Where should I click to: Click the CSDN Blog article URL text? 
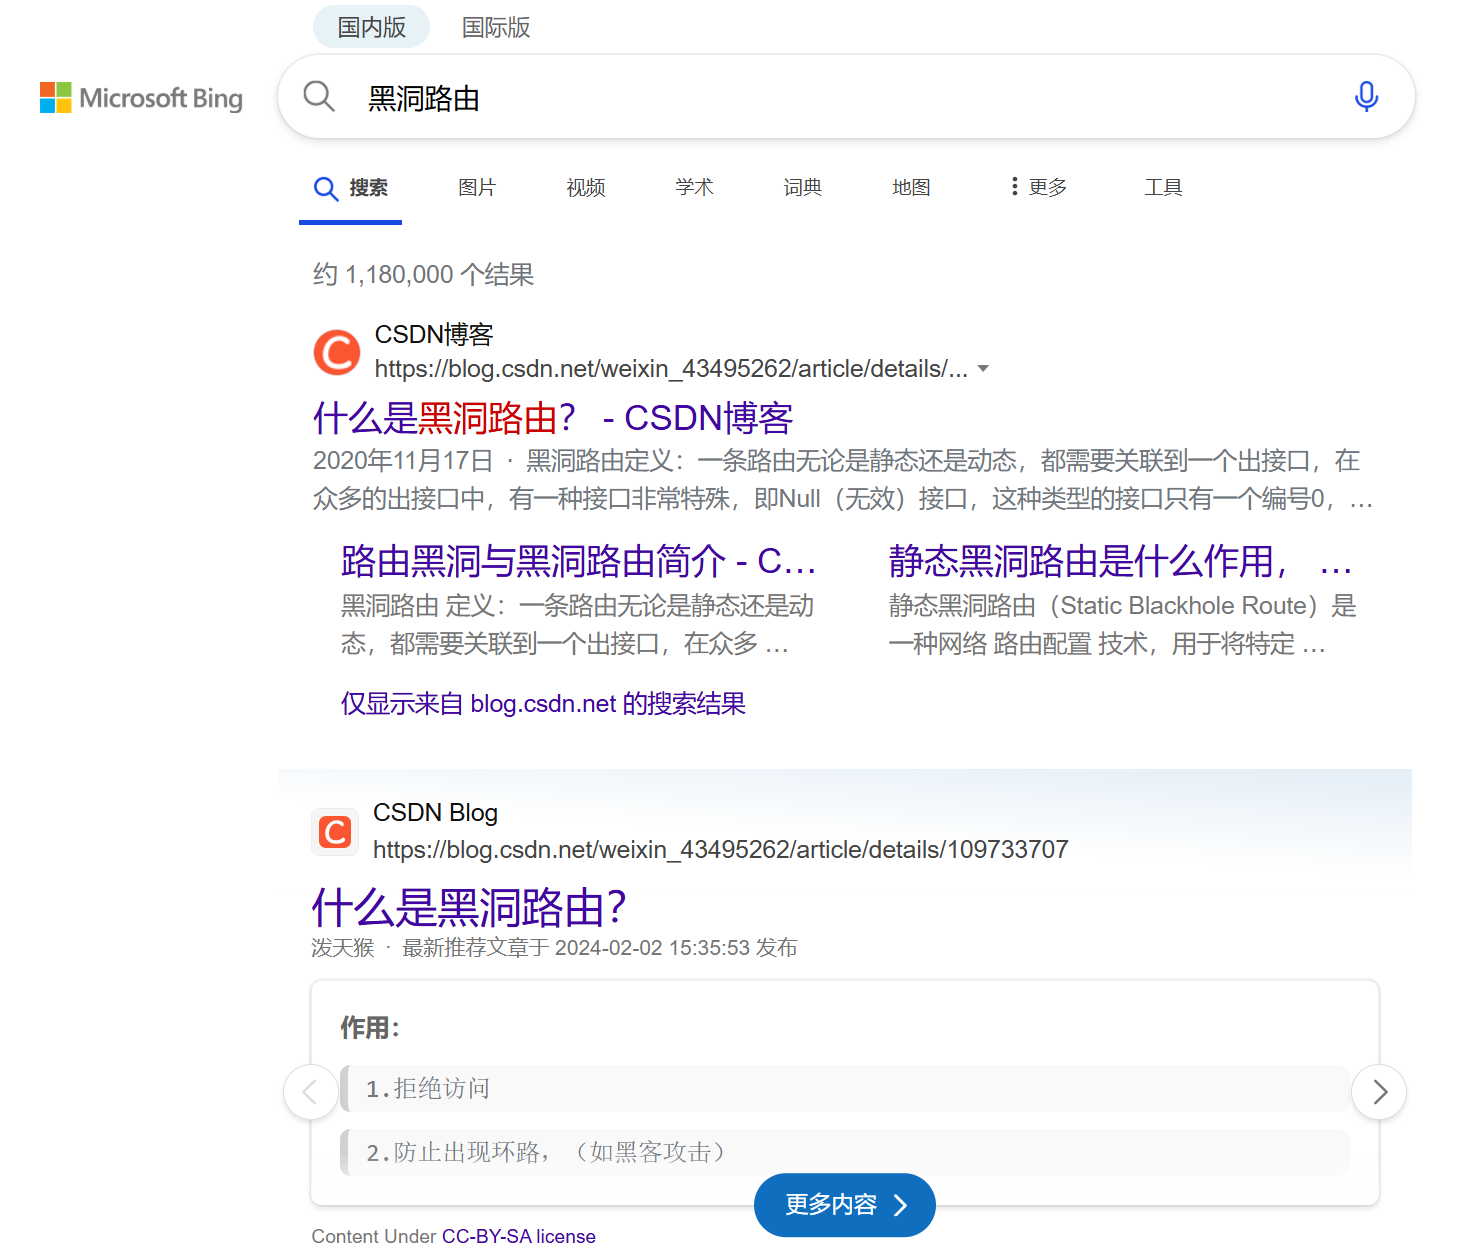[721, 849]
